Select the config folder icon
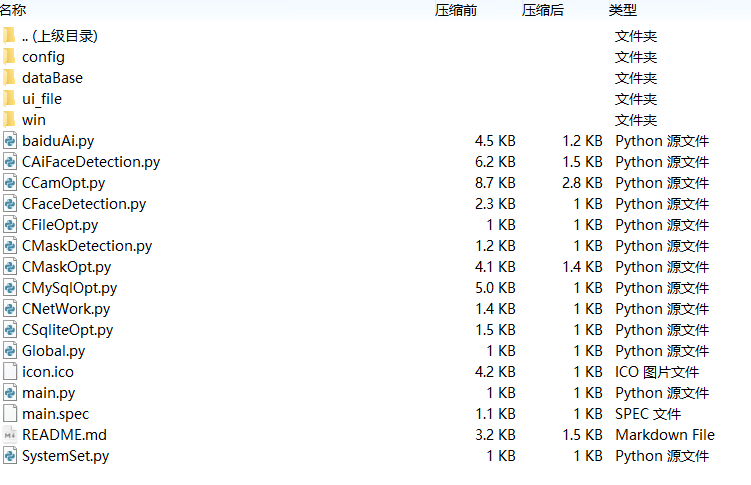 (9, 56)
